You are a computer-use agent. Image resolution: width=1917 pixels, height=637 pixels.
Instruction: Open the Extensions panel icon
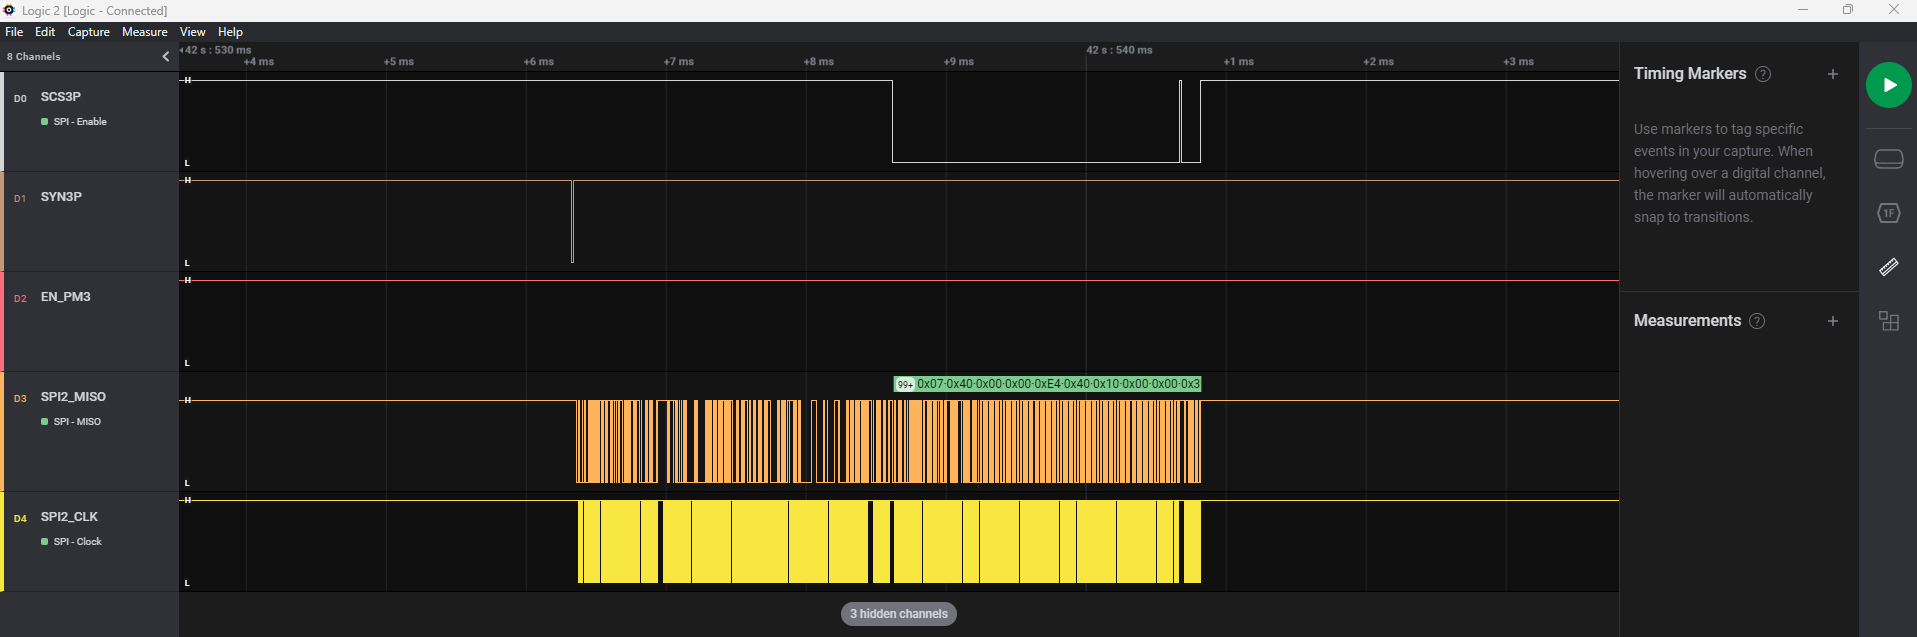pos(1888,321)
